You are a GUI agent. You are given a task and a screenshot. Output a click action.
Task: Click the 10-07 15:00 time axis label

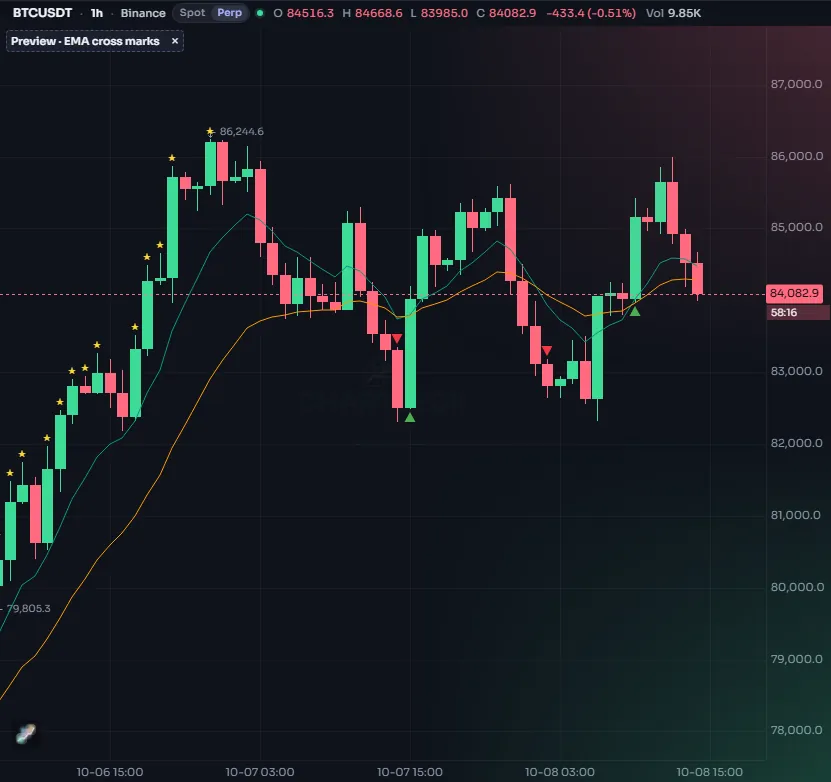pos(410,772)
